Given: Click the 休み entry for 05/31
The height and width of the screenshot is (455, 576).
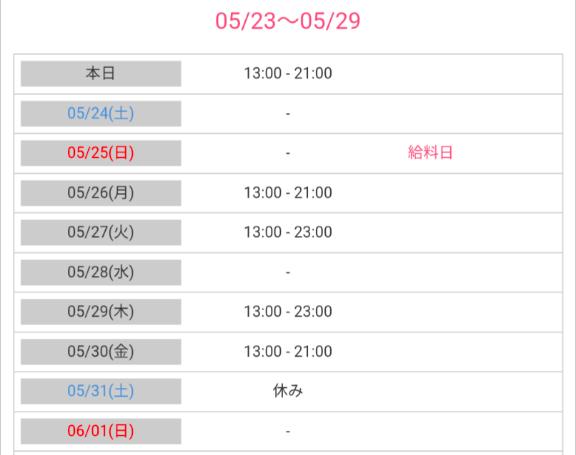Looking at the screenshot, I should click(288, 391).
